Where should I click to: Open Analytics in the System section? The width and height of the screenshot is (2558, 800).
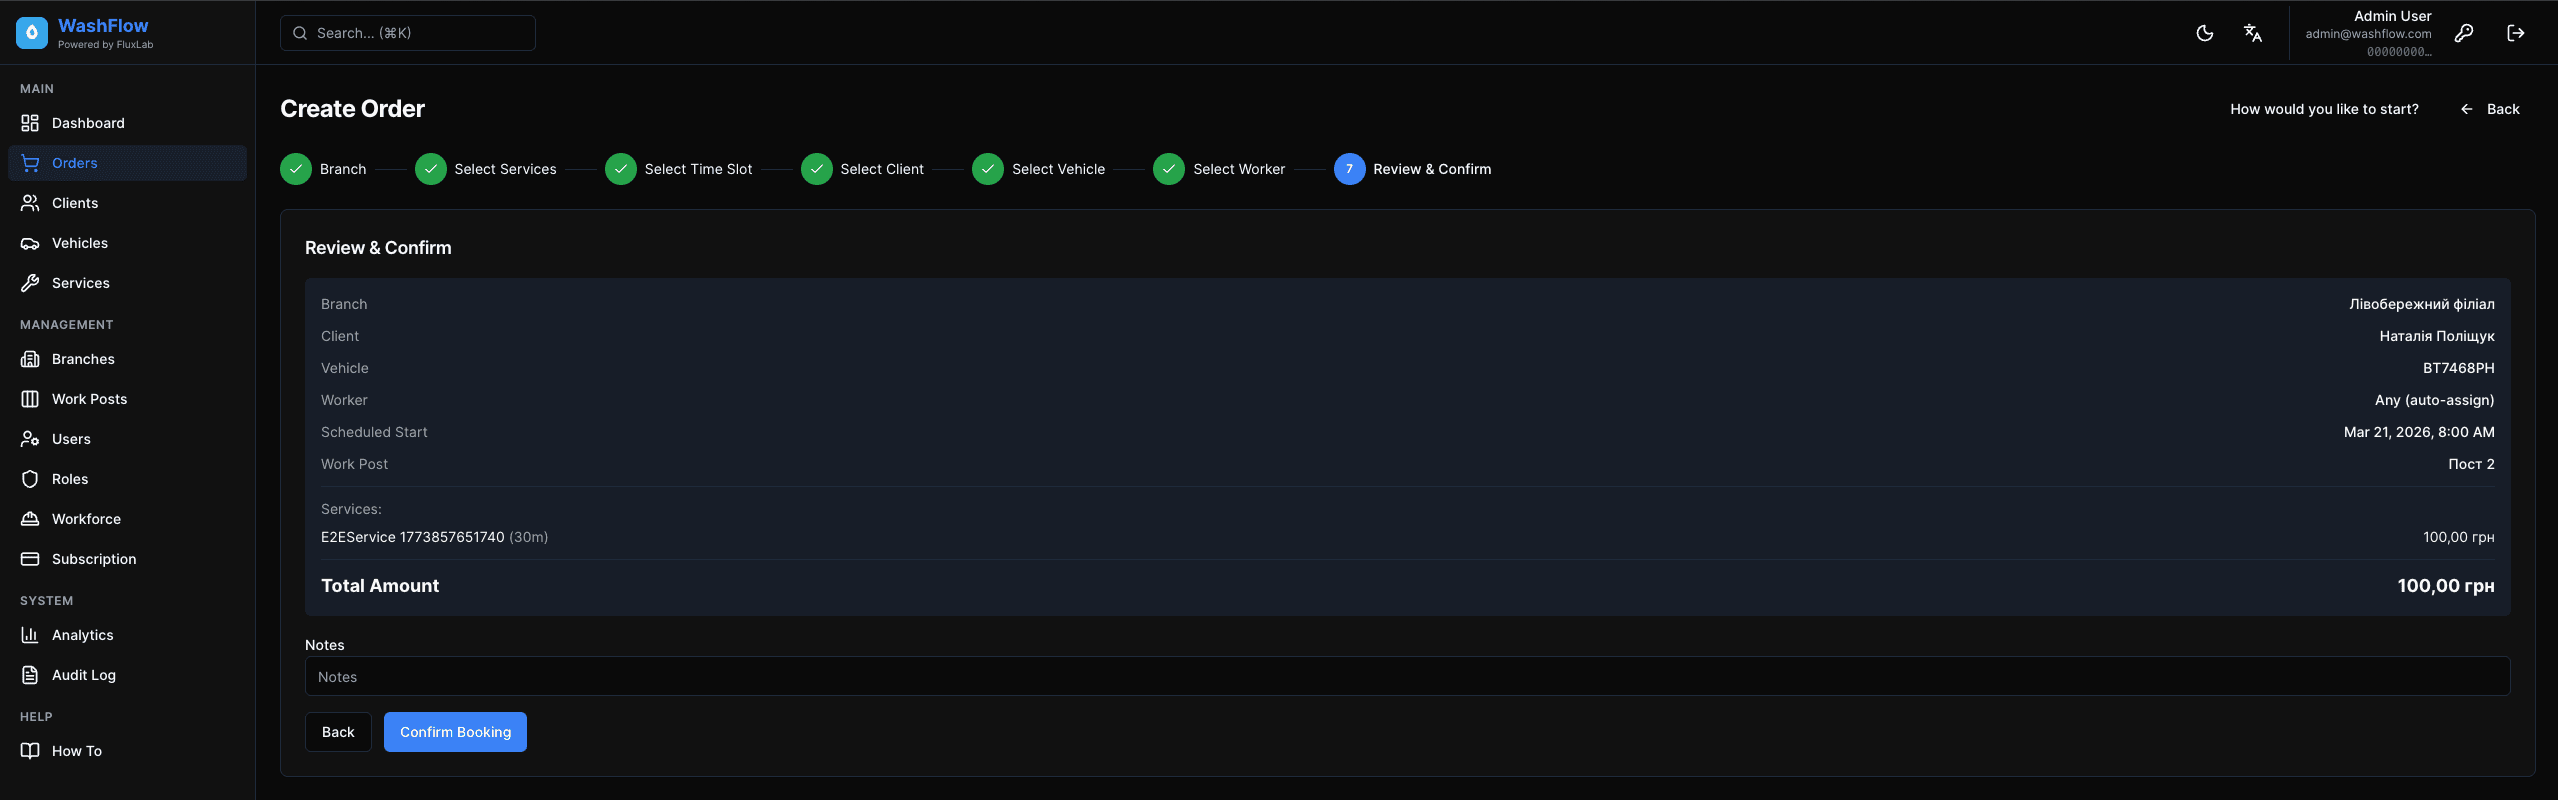point(82,635)
